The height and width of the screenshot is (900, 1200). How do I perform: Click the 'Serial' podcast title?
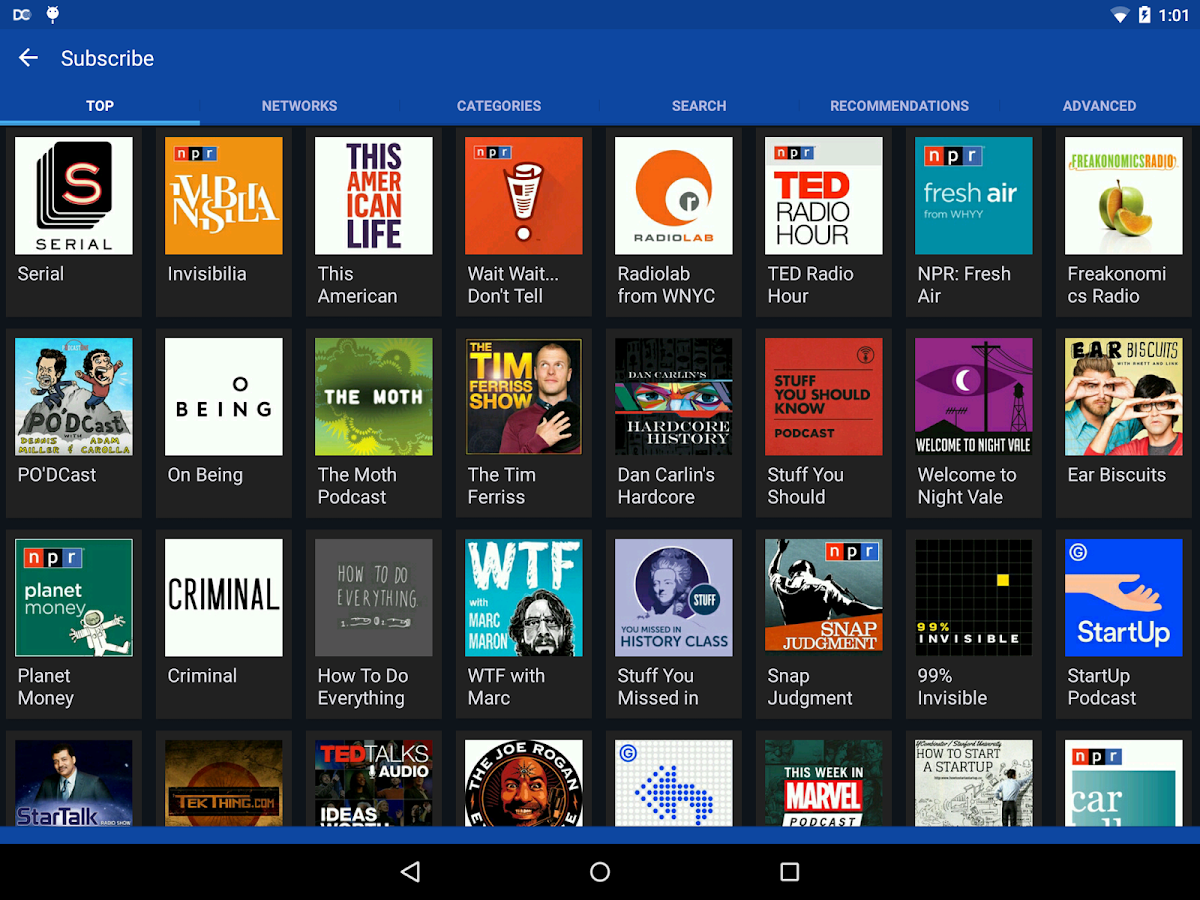click(41, 274)
